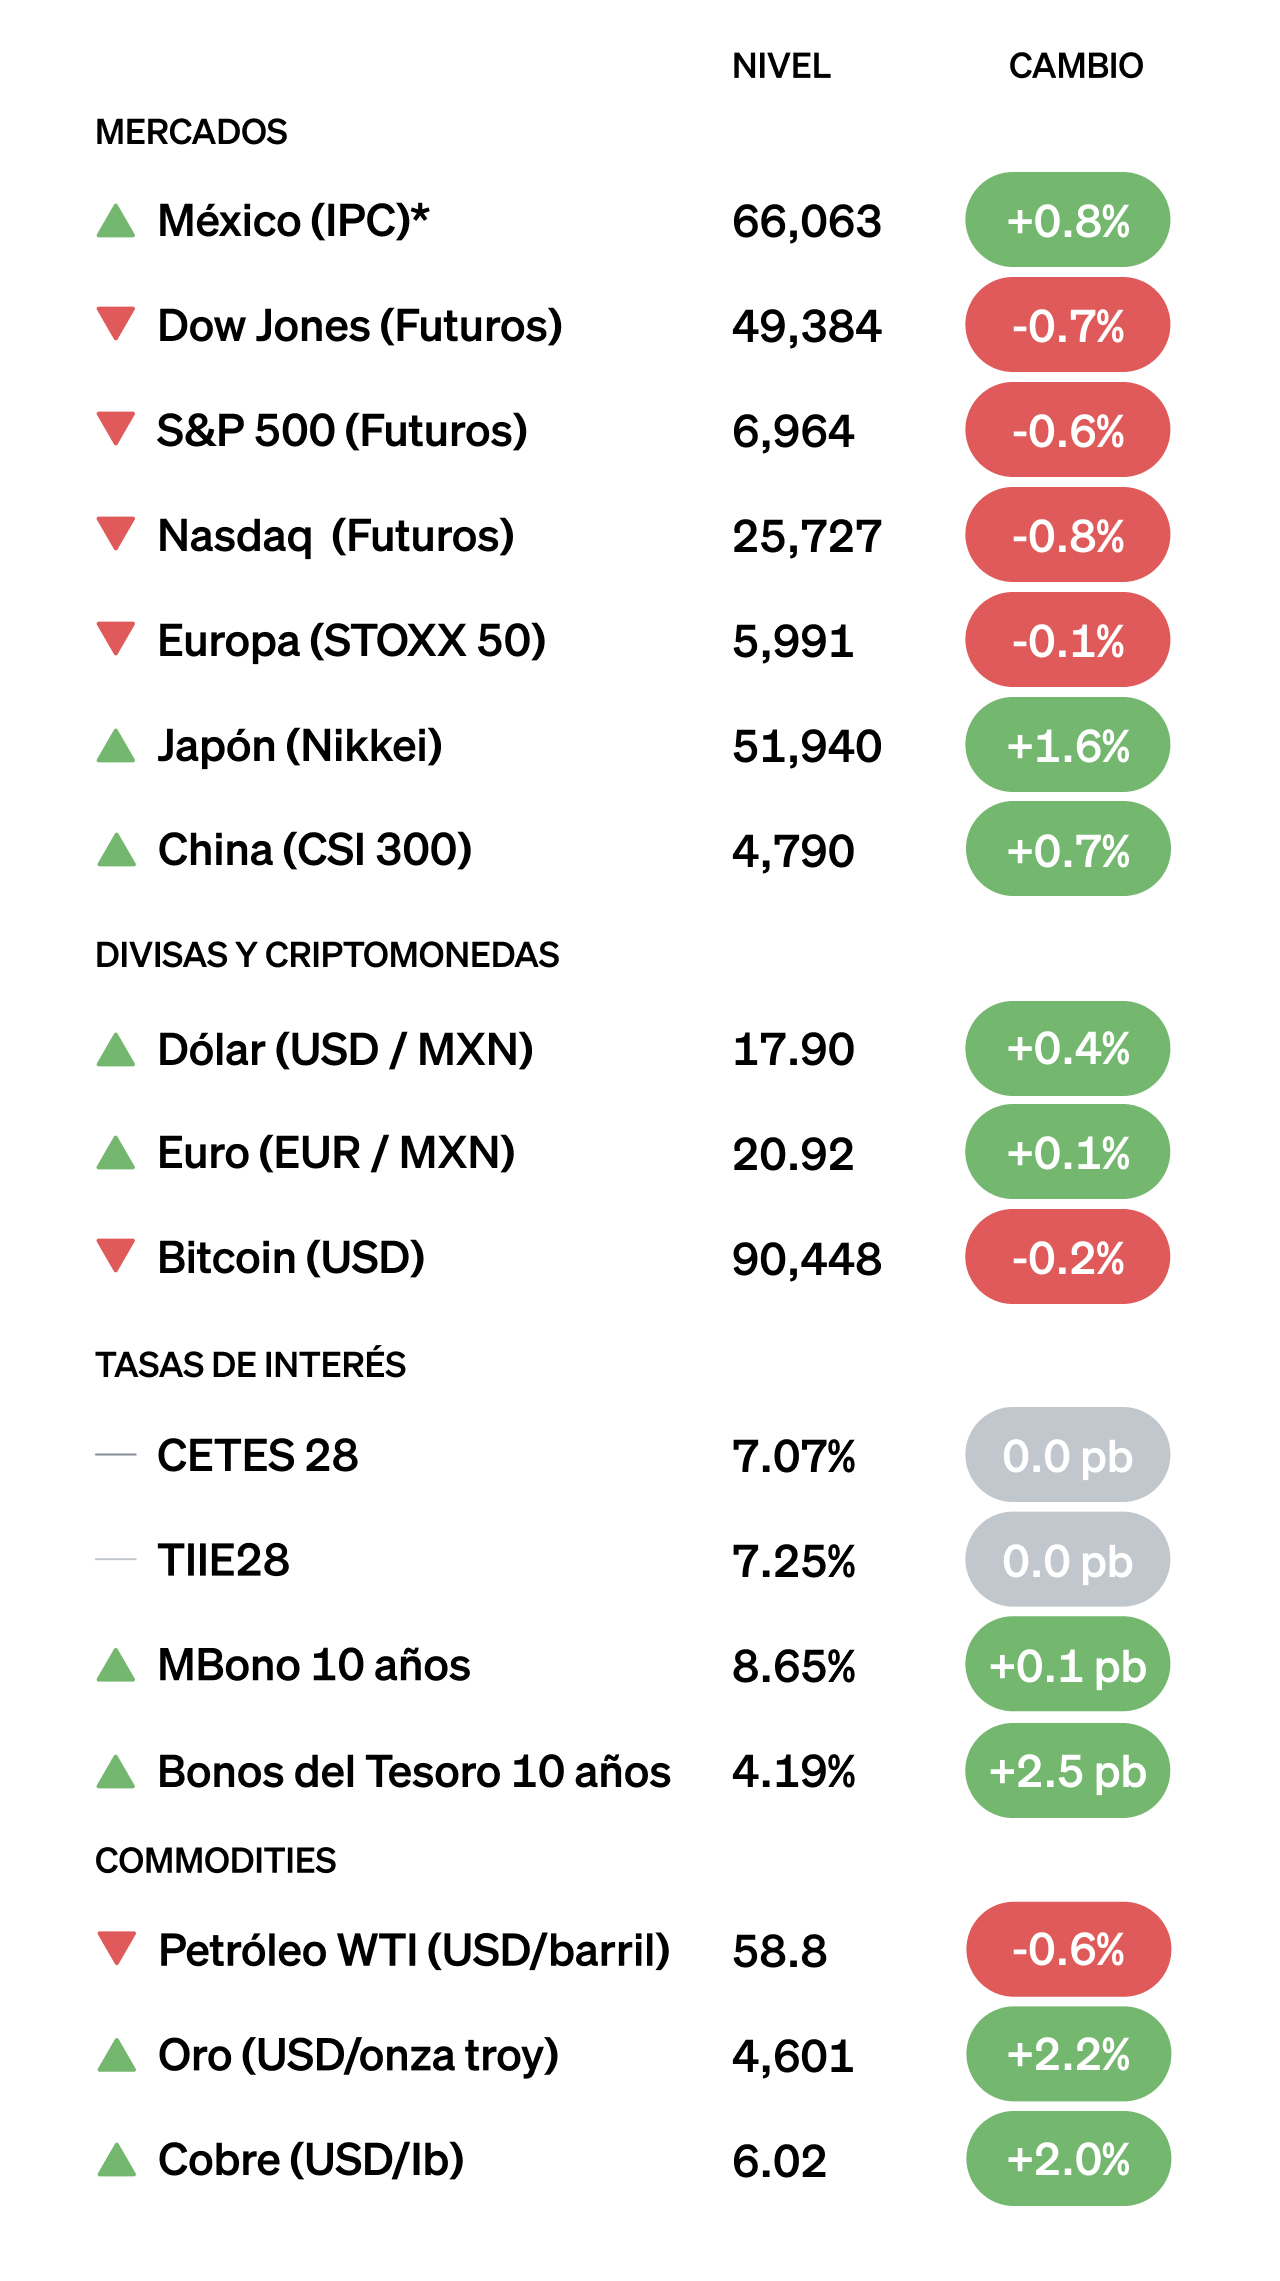Click the Cobre (USD/lb) label

(311, 2160)
